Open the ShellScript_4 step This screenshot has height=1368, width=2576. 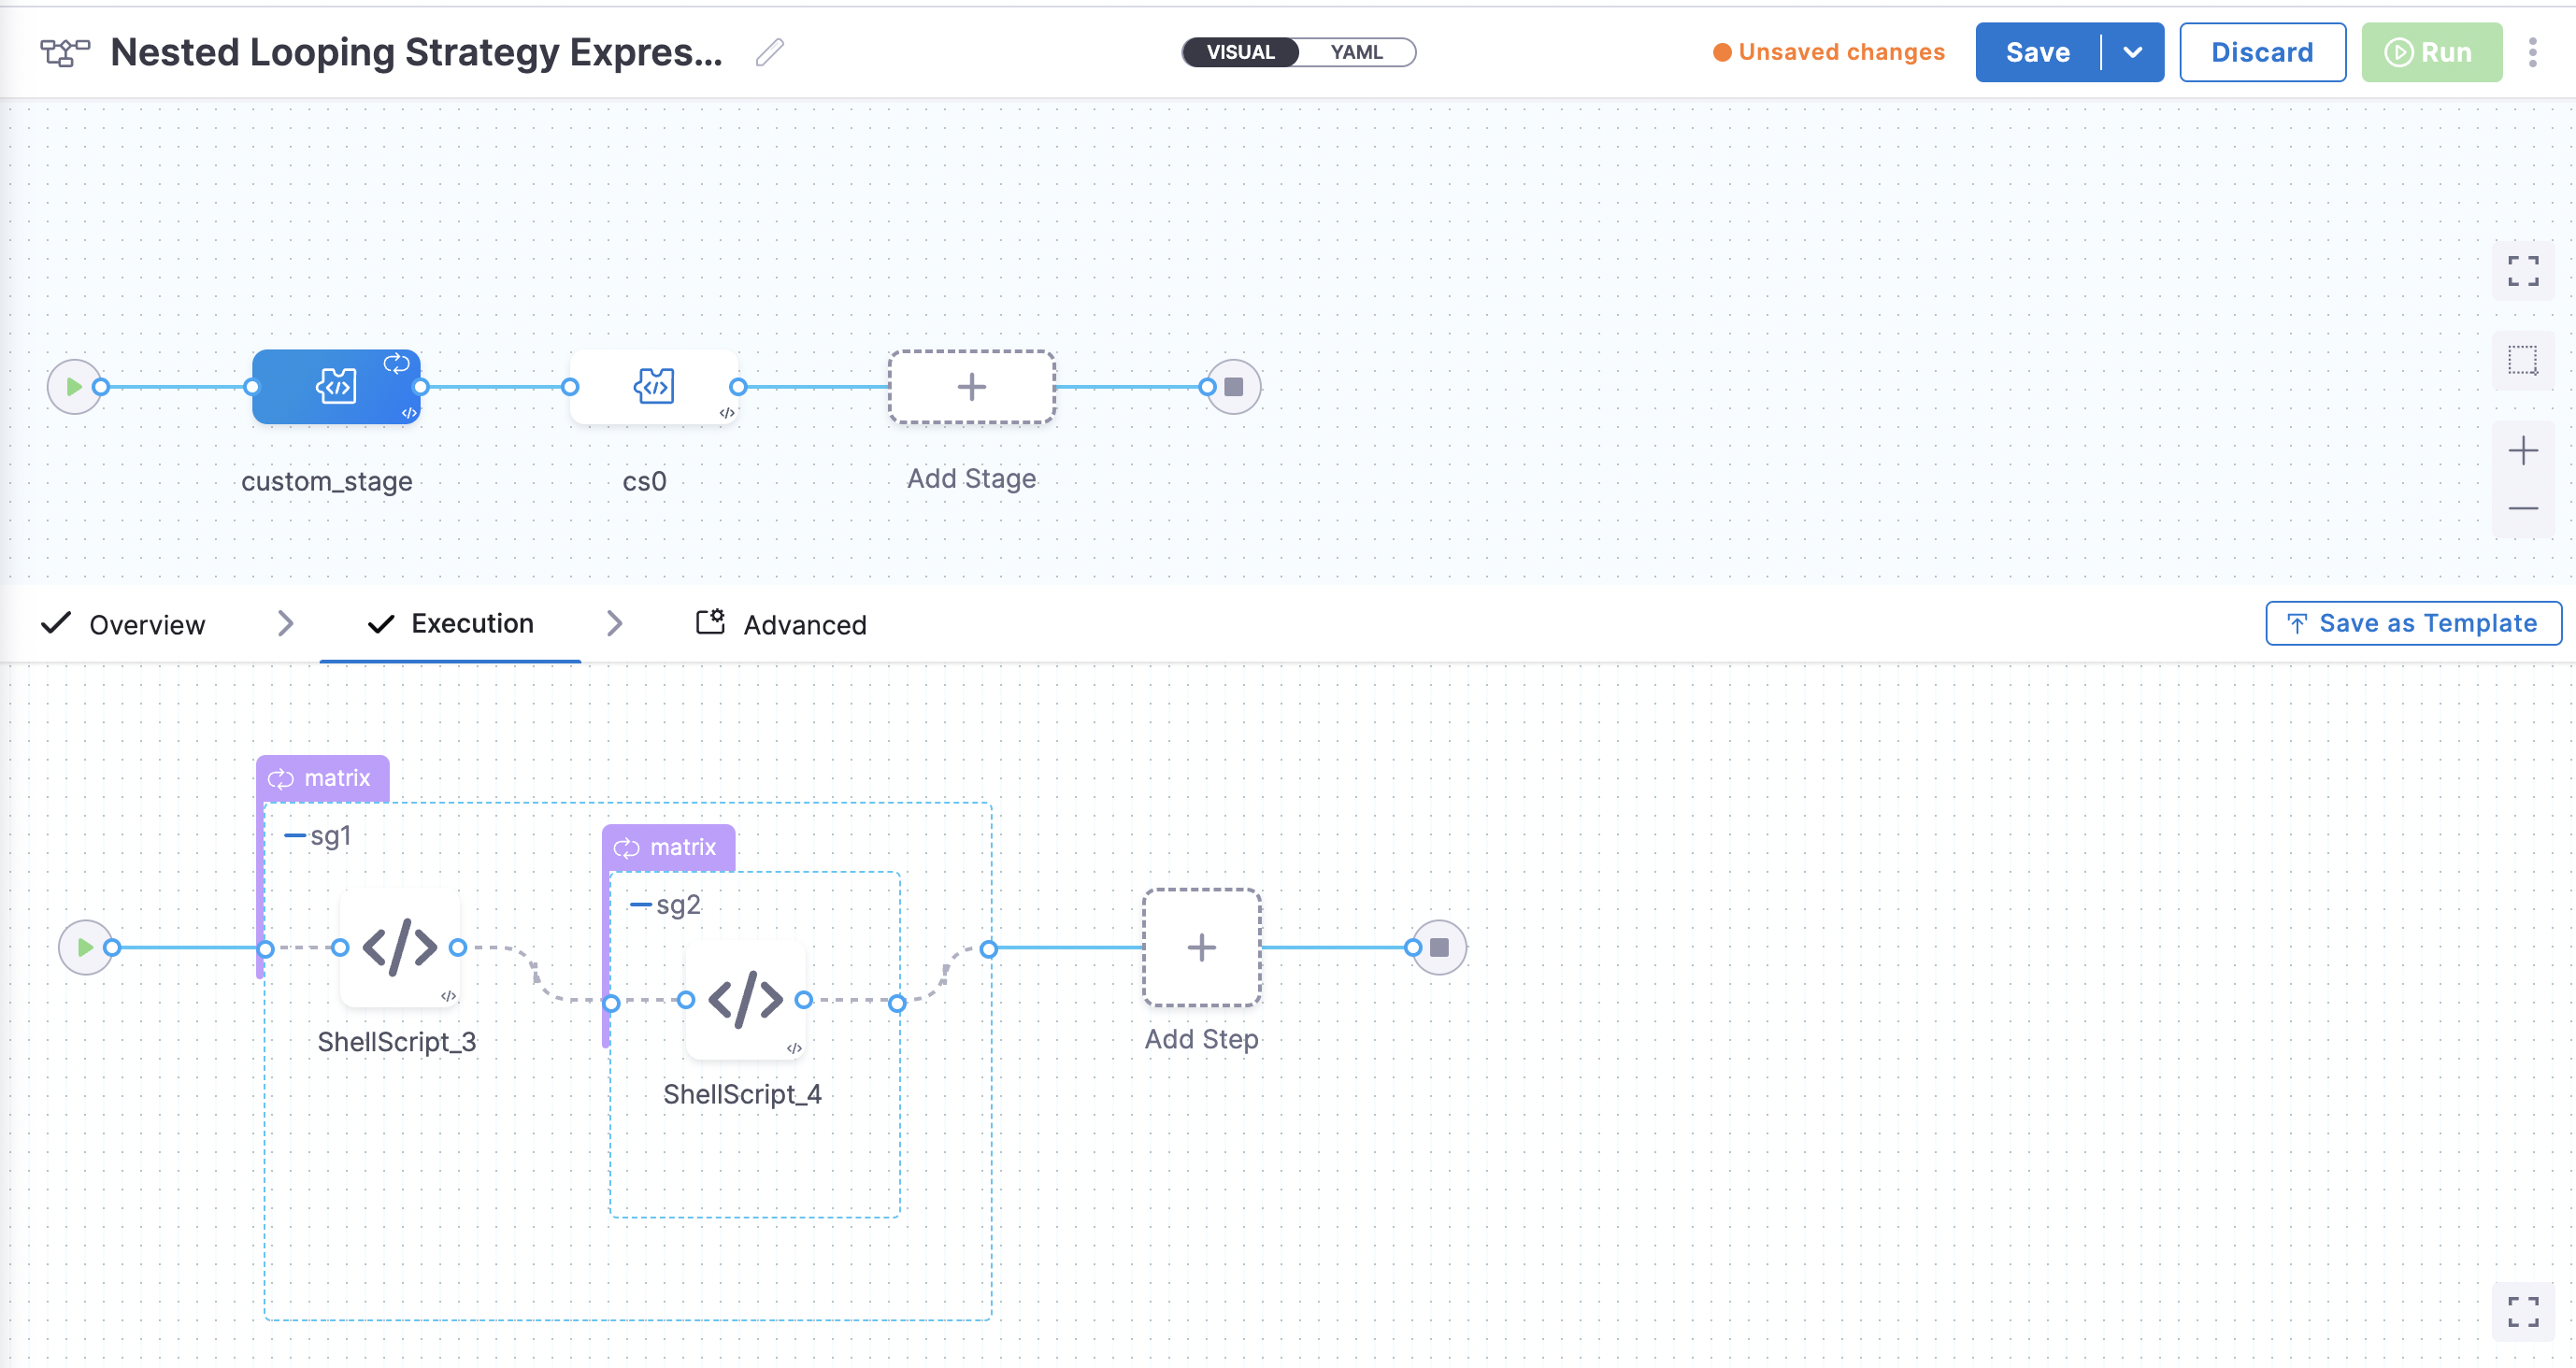745,999
